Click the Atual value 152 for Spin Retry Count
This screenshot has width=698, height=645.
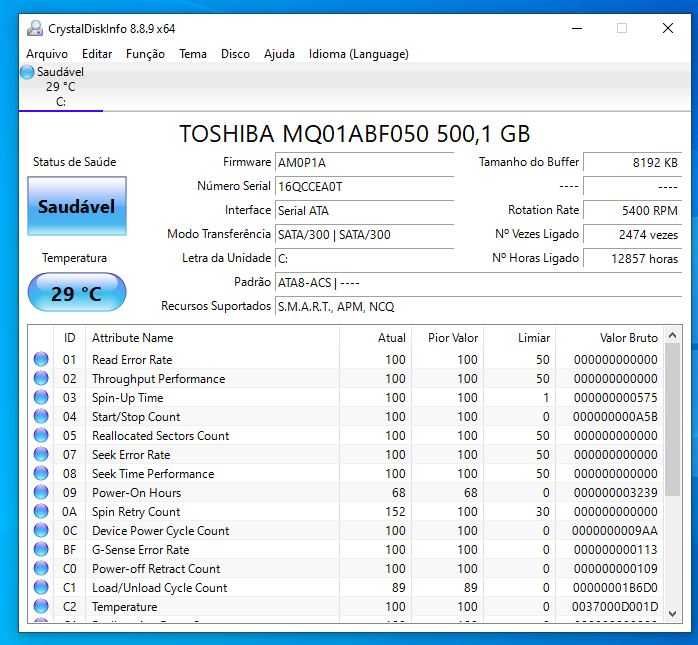[395, 511]
